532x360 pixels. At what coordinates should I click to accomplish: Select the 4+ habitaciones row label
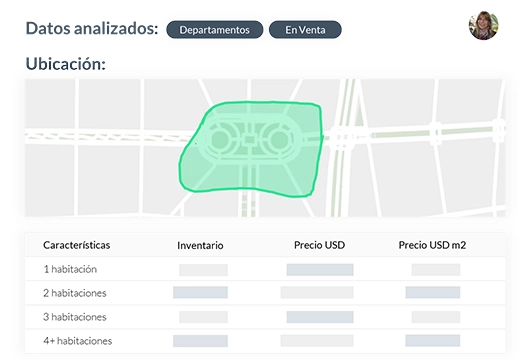(x=77, y=341)
